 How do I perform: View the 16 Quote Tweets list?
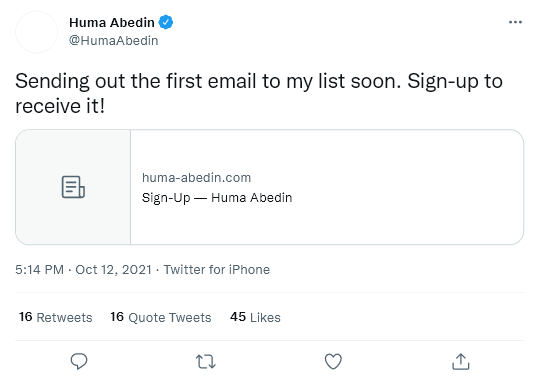pyautogui.click(x=161, y=317)
